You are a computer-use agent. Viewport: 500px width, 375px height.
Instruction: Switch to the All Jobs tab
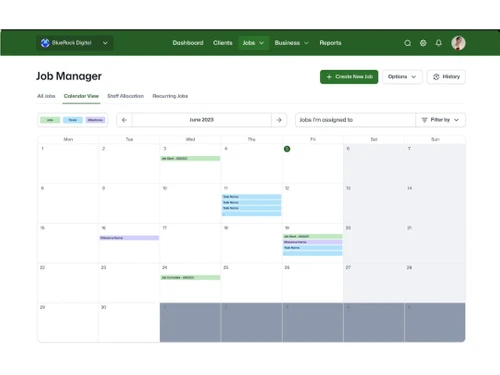(x=46, y=96)
